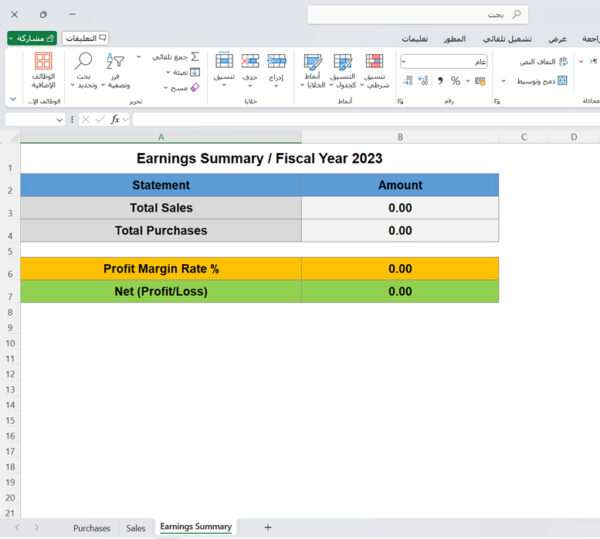Click the Sort & Filter icon
The width and height of the screenshot is (600, 539).
tap(115, 63)
